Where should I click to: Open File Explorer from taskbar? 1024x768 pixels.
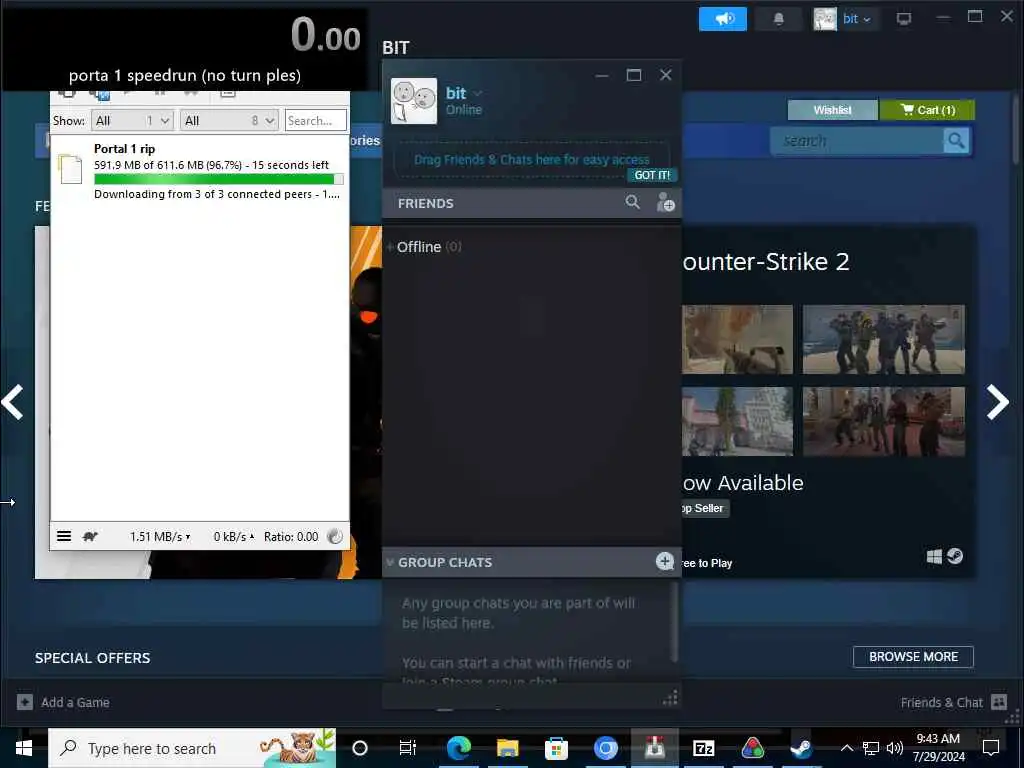tap(507, 748)
